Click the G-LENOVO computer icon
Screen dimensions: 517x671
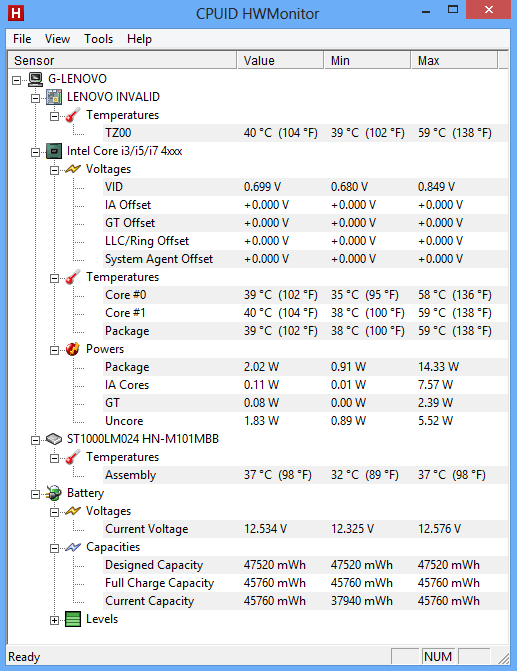[36, 79]
